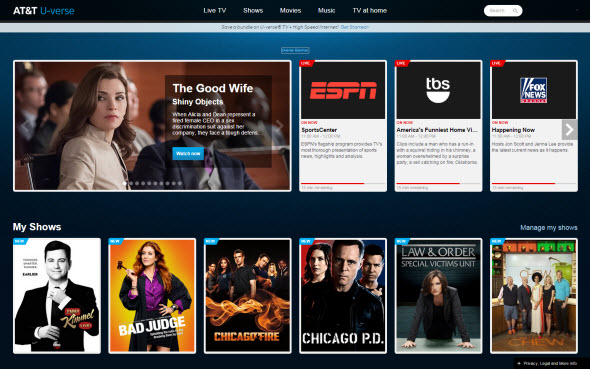
Task: Follow the Get Started link in promo bar
Action: [354, 27]
